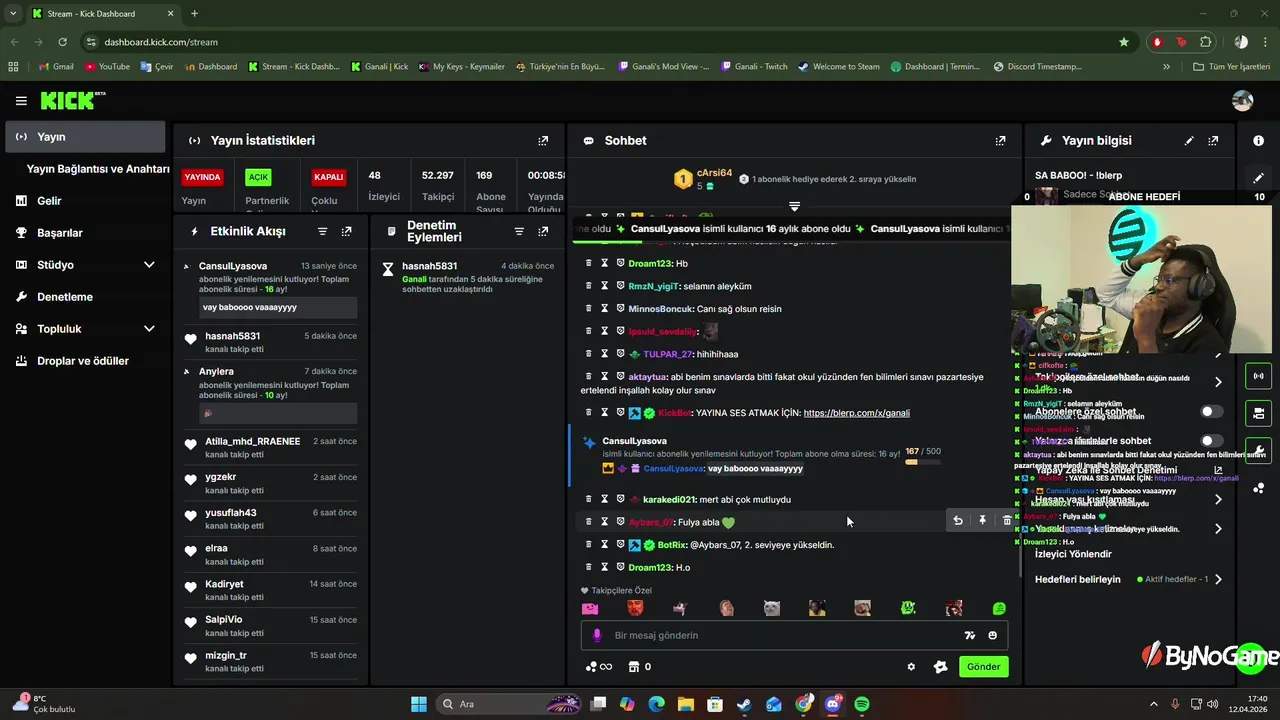Collapse the chat leaderboard with the down arrow
Viewport: 1280px width, 720px height.
point(794,206)
